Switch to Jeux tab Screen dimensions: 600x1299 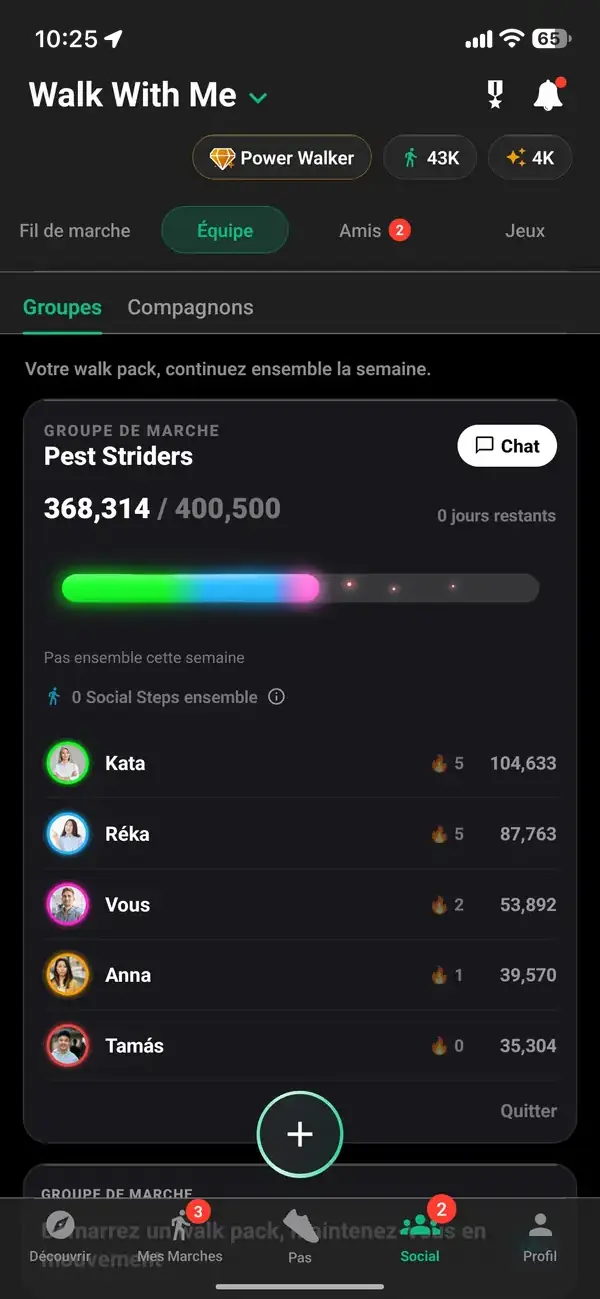coord(525,231)
